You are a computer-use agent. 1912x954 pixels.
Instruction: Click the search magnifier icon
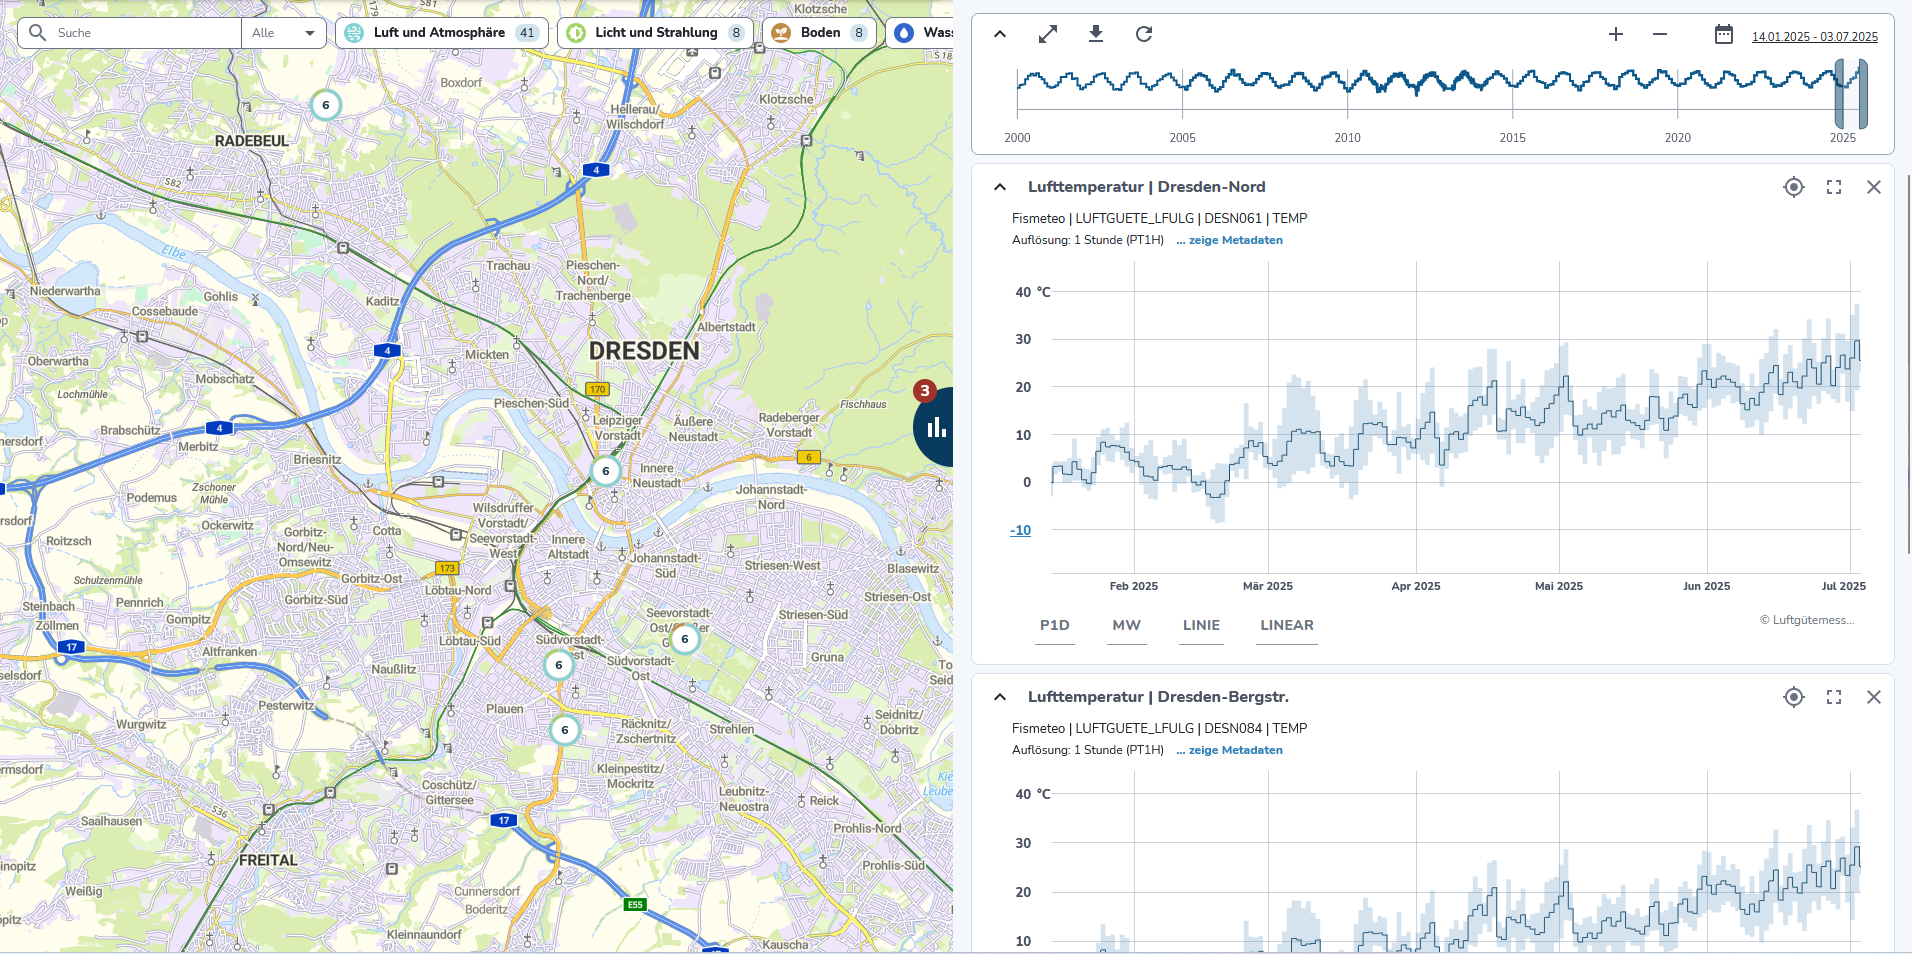click(x=38, y=33)
